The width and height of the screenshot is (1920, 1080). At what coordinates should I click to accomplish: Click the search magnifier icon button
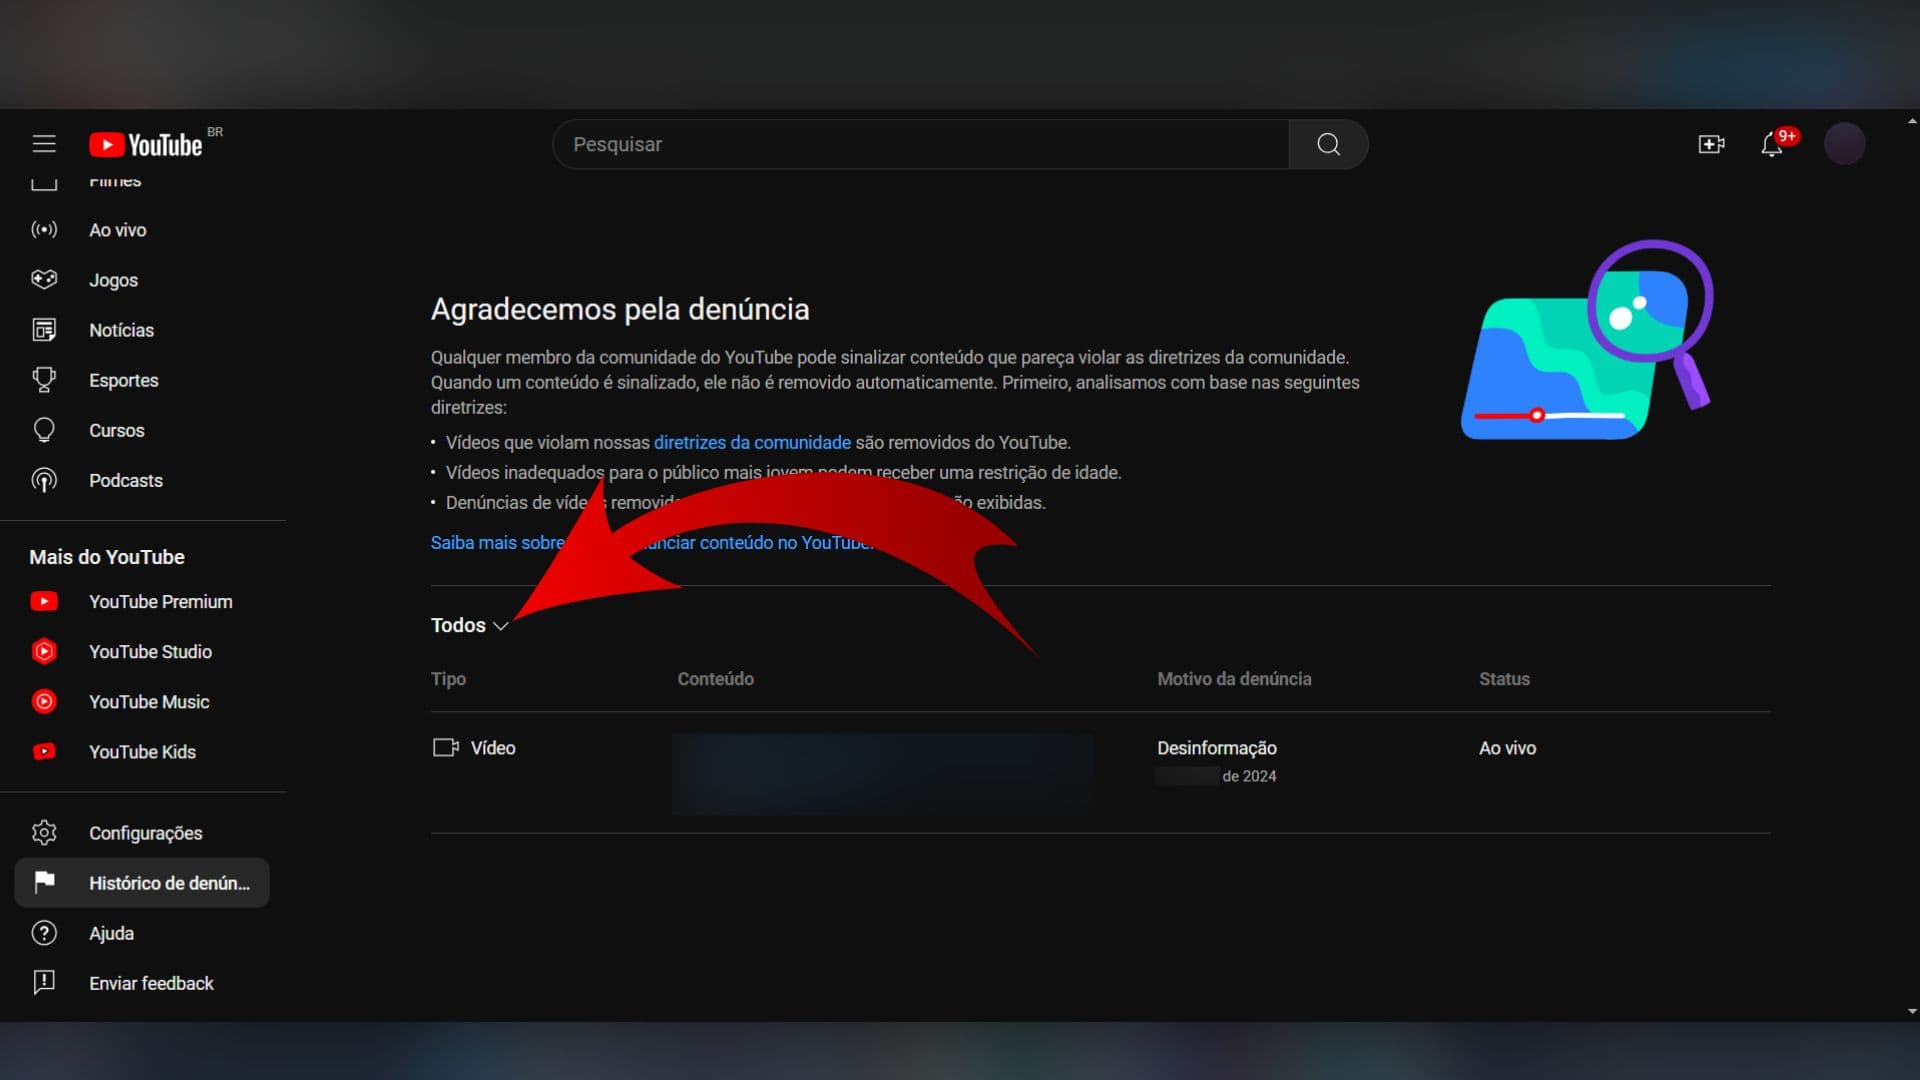(x=1328, y=144)
